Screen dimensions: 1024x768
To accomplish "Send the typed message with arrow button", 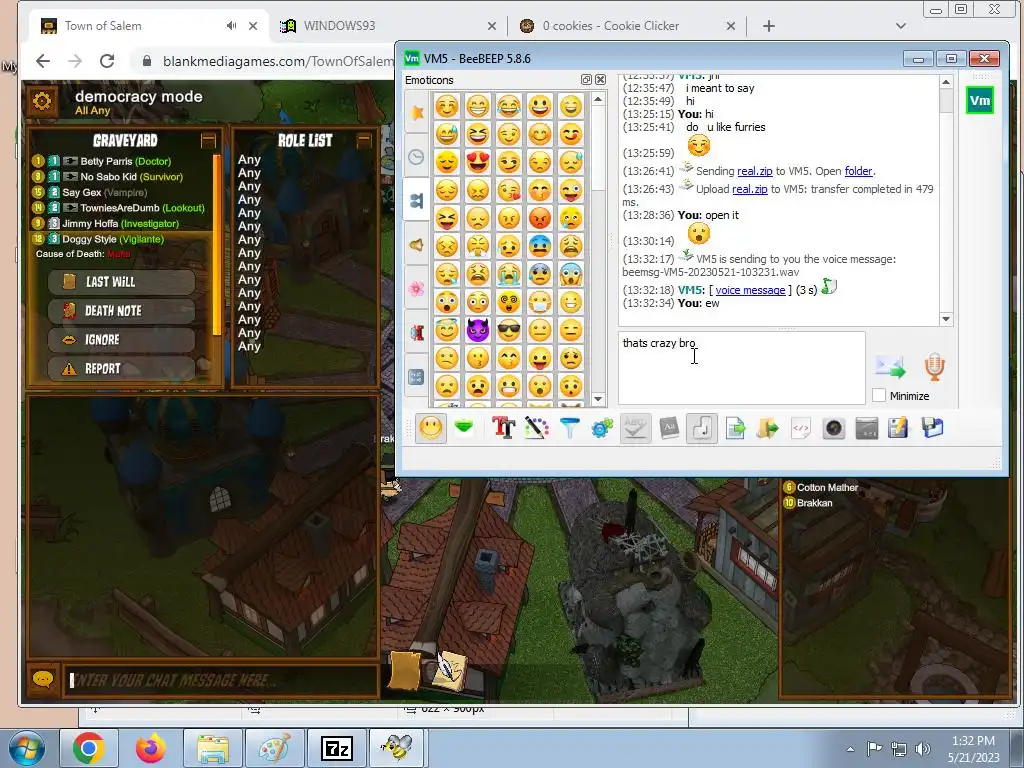I will (890, 367).
